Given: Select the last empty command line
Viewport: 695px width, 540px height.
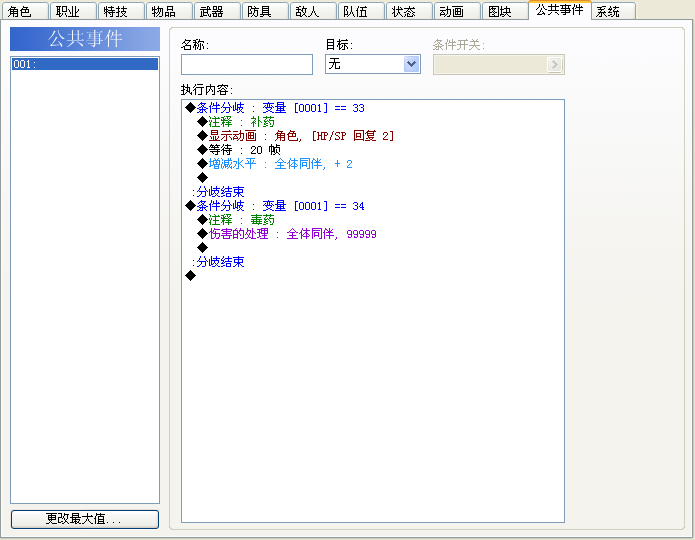Looking at the screenshot, I should tap(372, 276).
